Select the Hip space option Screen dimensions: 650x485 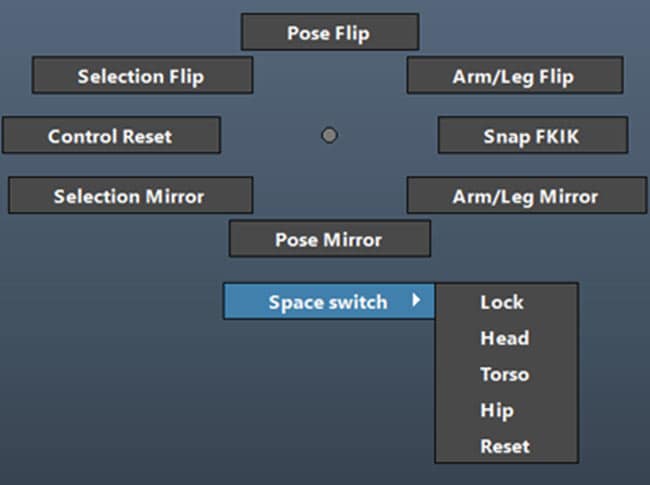[496, 410]
